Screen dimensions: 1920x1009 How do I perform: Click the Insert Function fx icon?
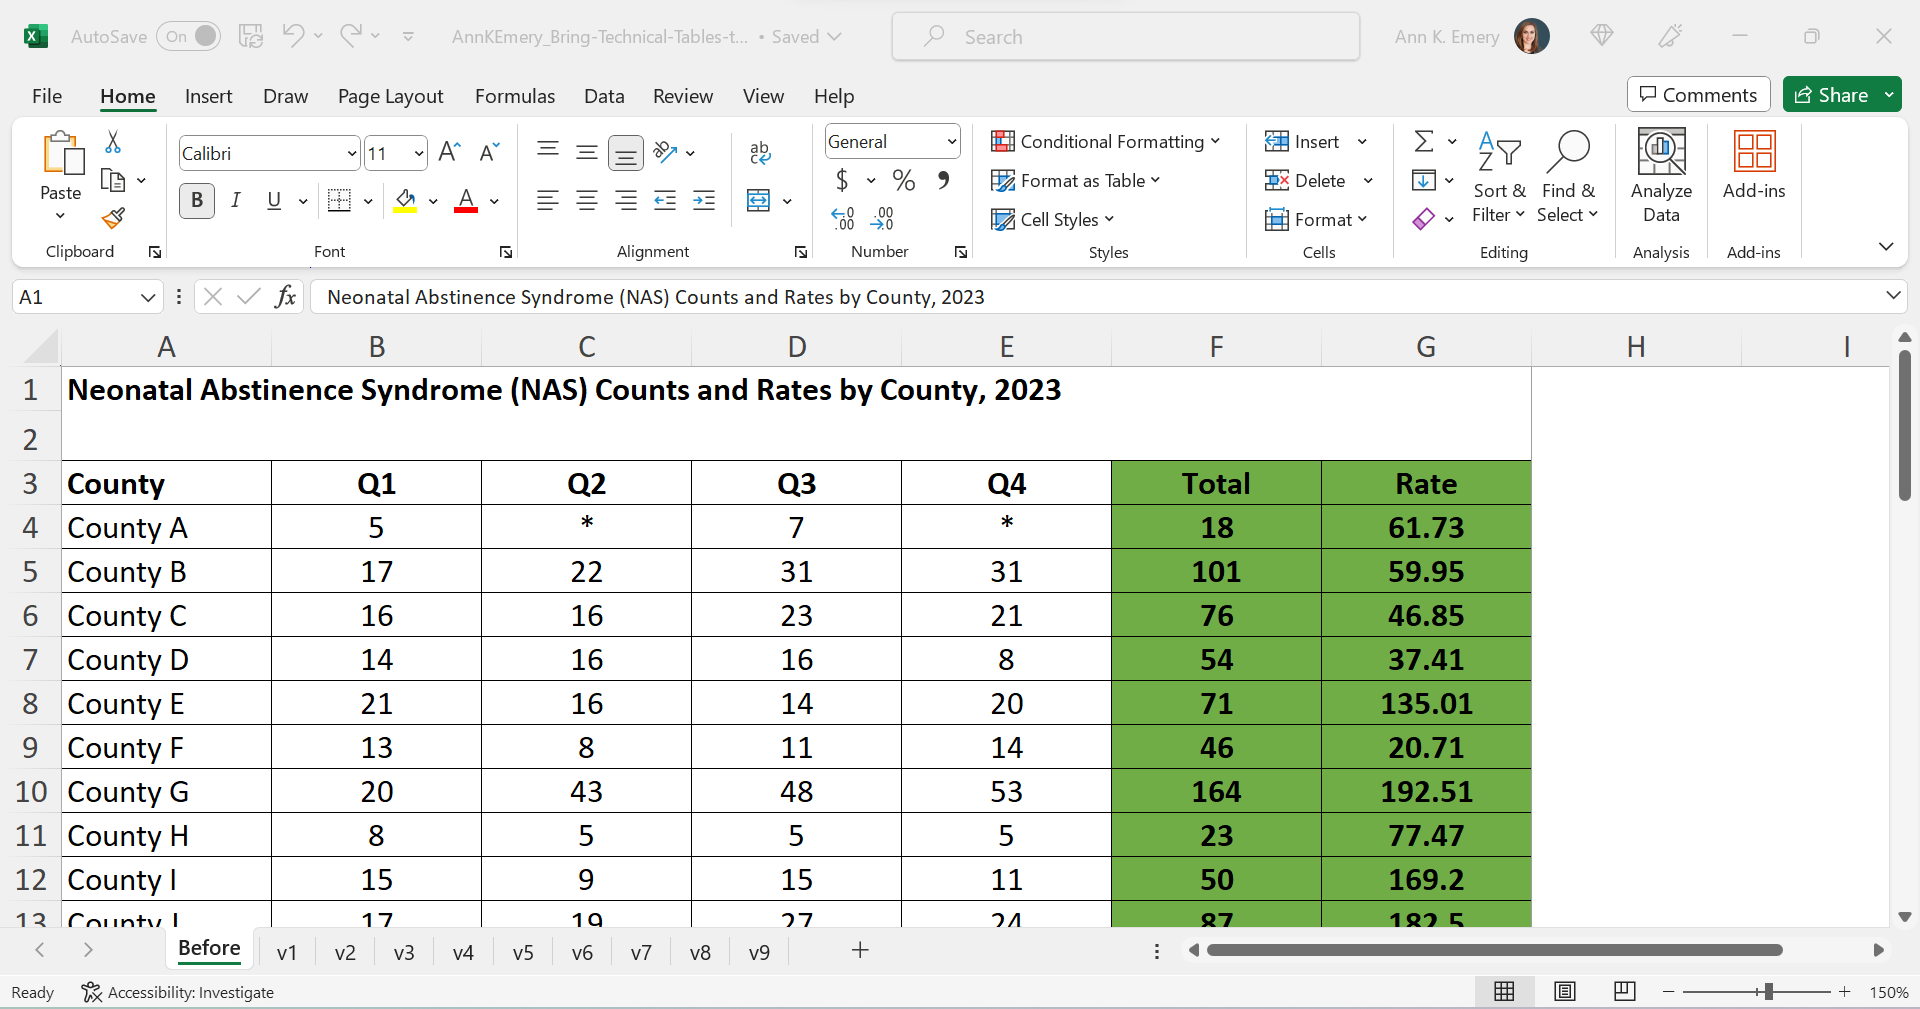[285, 296]
